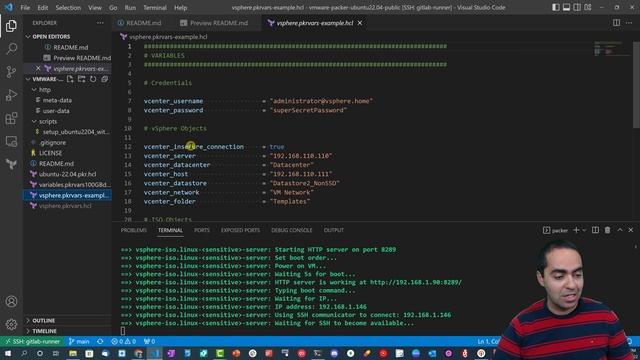Click the Windows taskbar search icon

[24, 353]
